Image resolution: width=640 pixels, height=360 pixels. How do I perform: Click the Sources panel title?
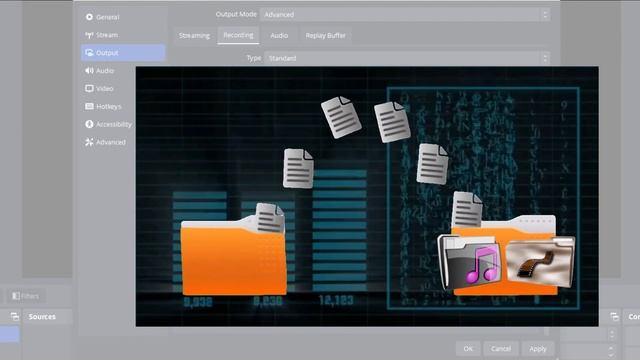pos(42,316)
